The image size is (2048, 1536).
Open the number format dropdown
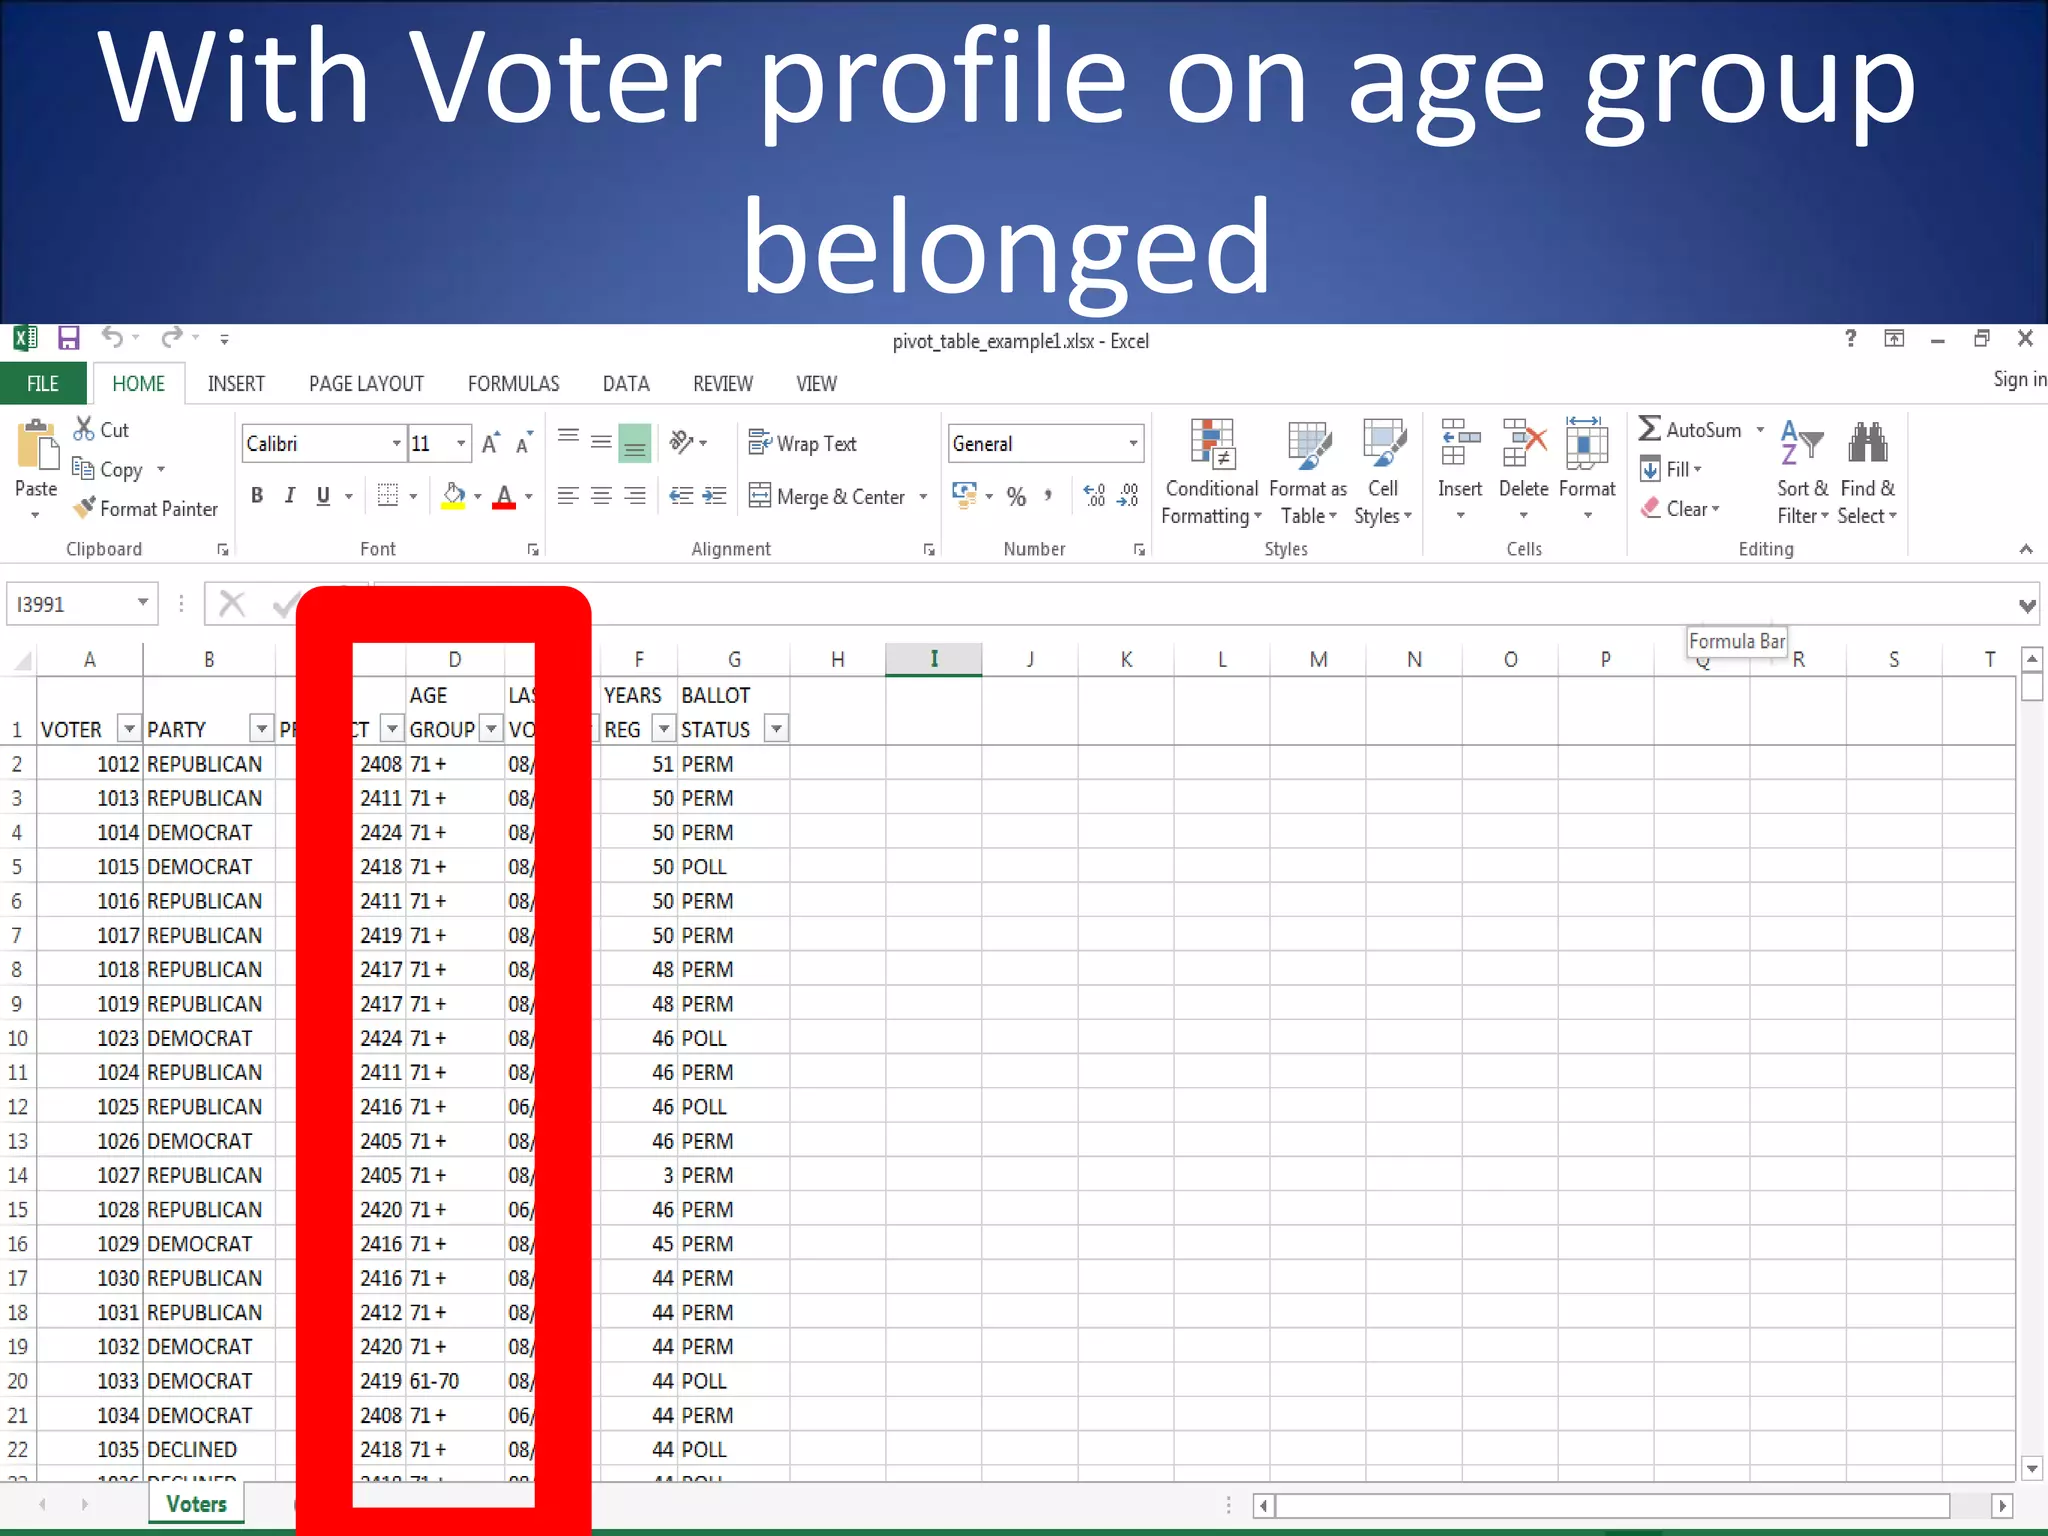point(1133,443)
